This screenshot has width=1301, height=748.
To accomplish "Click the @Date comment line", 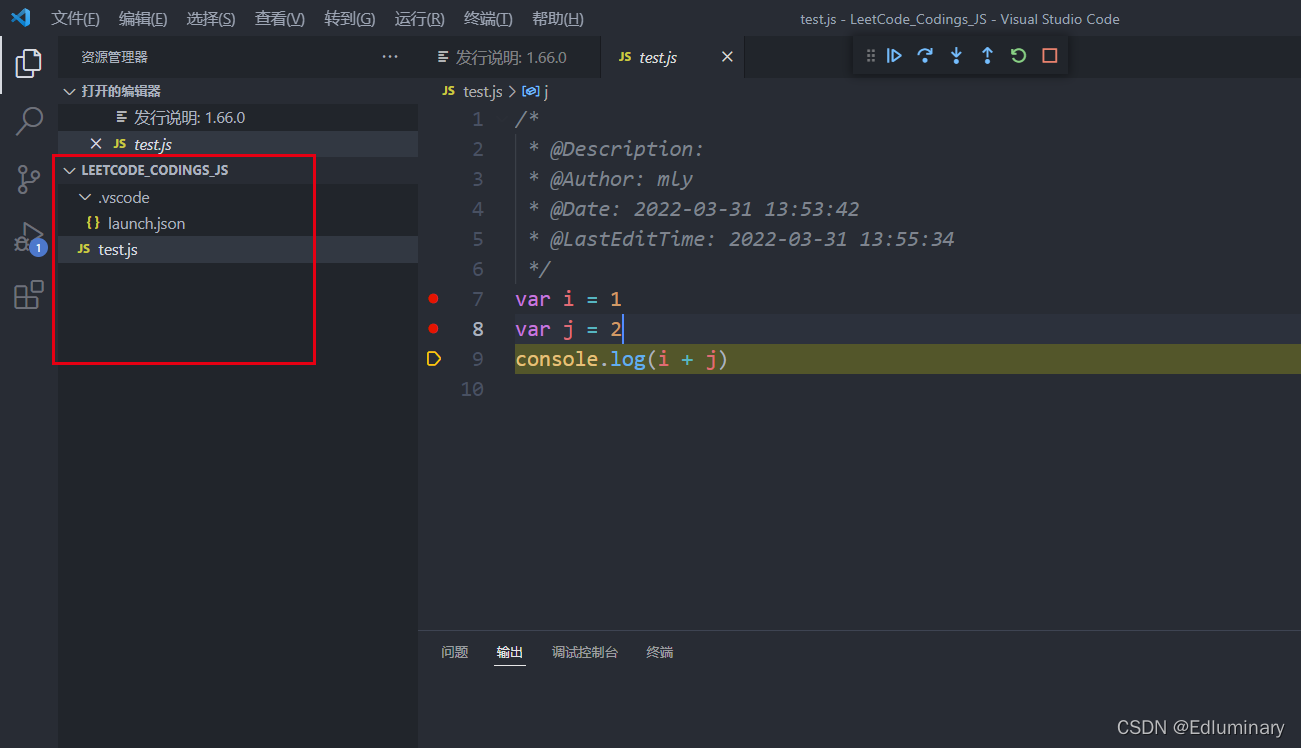I will 693,209.
